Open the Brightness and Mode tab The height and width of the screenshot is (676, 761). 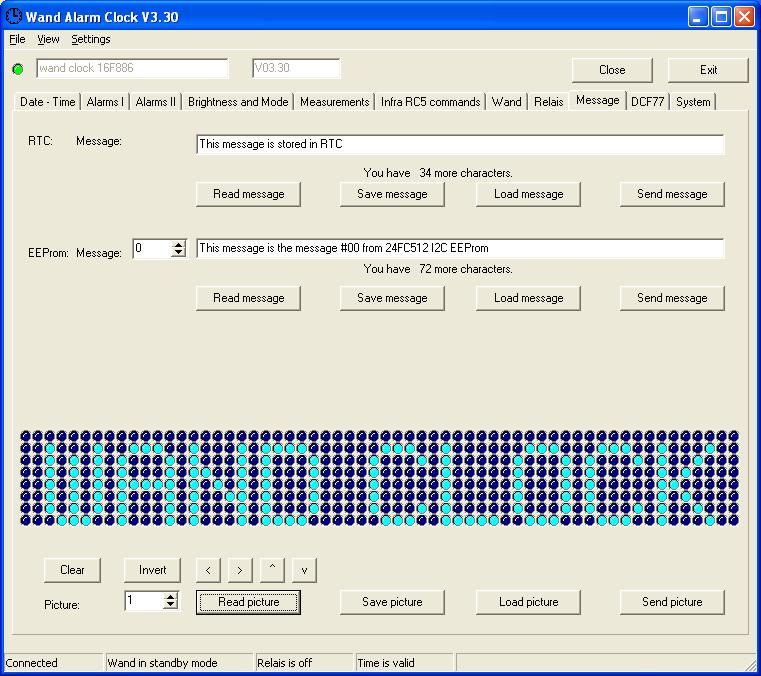point(238,102)
